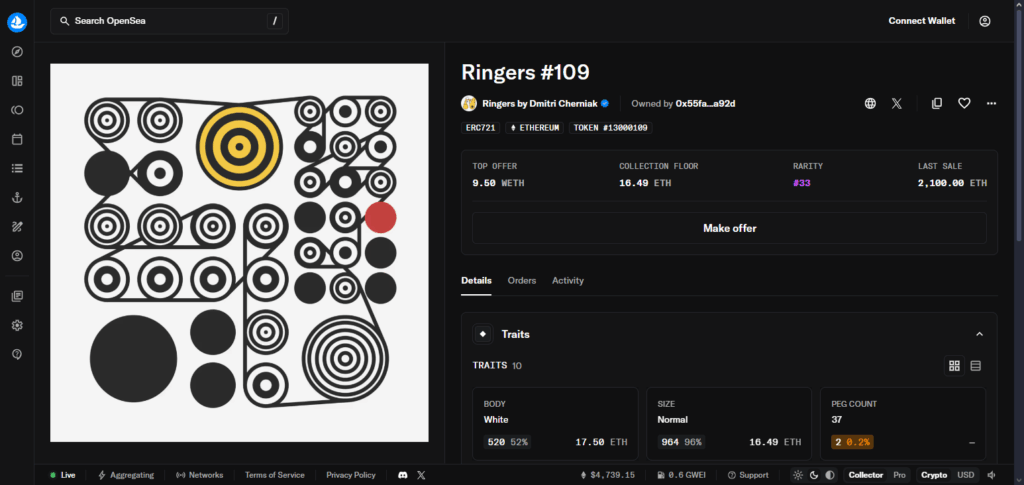The height and width of the screenshot is (485, 1024).
Task: Click the OpenSea logo in the sidebar
Action: [x=17, y=22]
